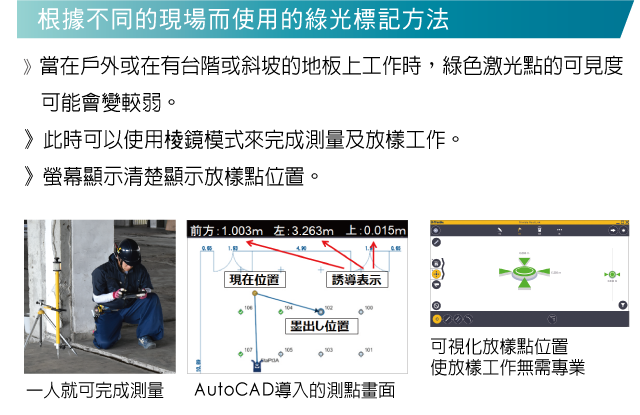Screen dimensions: 640x415
Task: Click the caption AutoCAD導入的測點畫面
Action: tap(295, 391)
